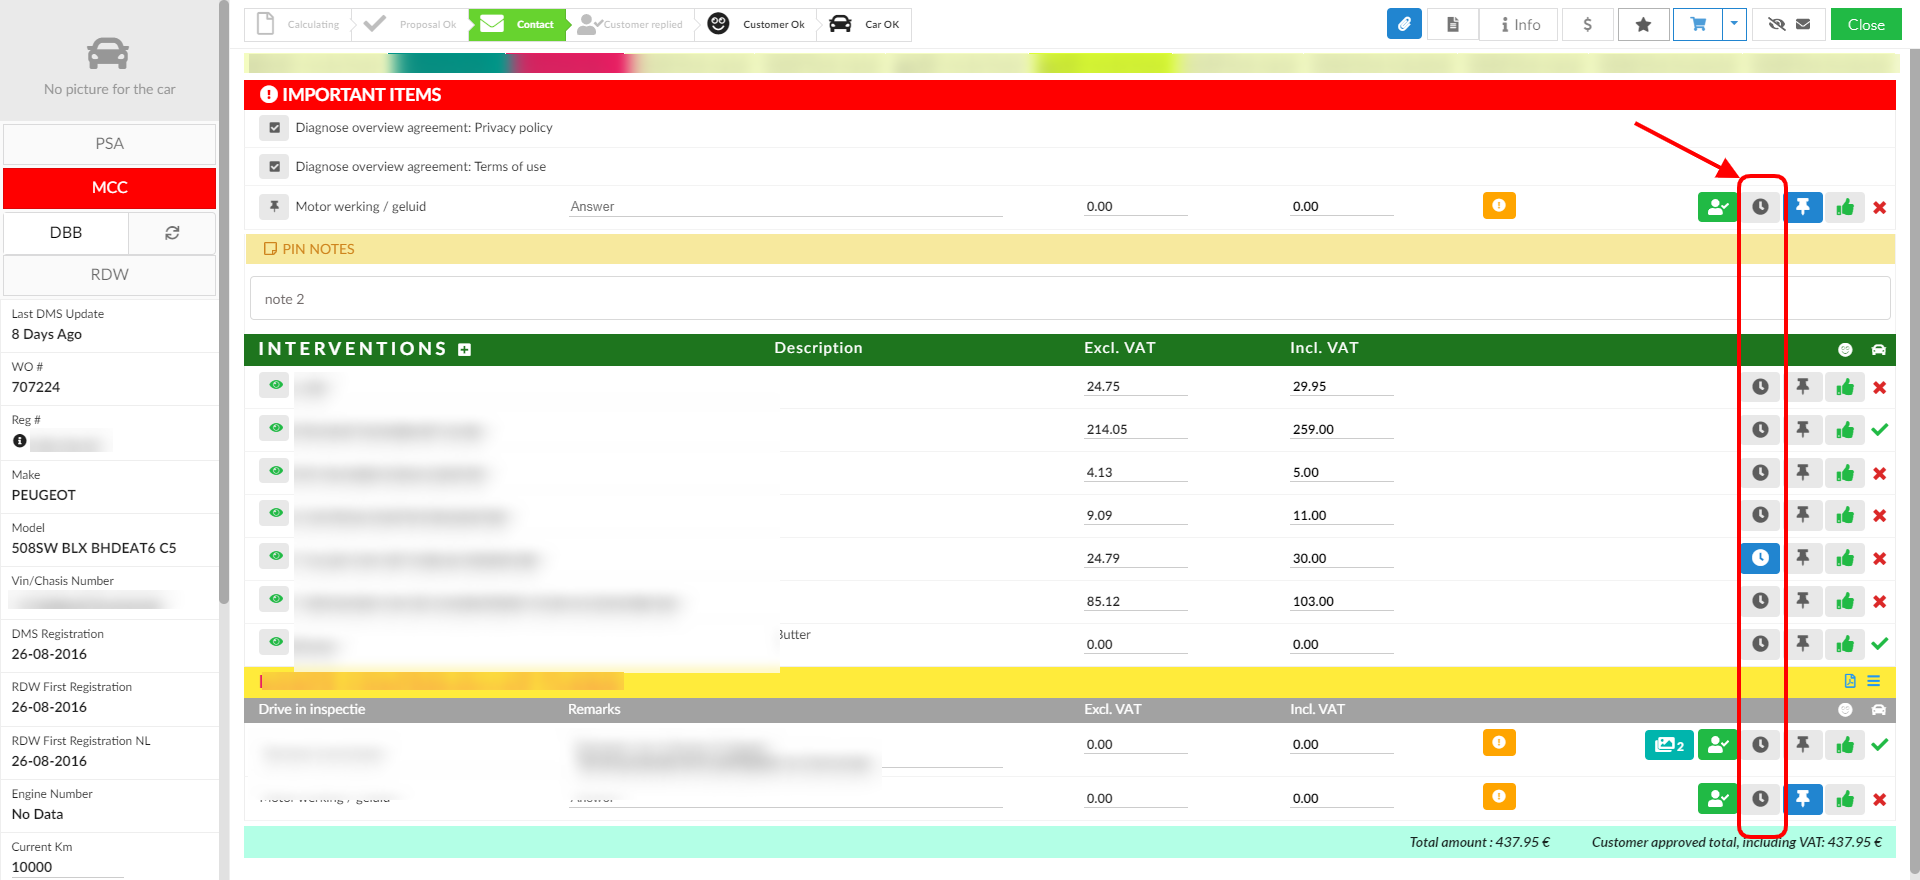
Task: Expand the dropdown arrow next to the cart
Action: (x=1735, y=25)
